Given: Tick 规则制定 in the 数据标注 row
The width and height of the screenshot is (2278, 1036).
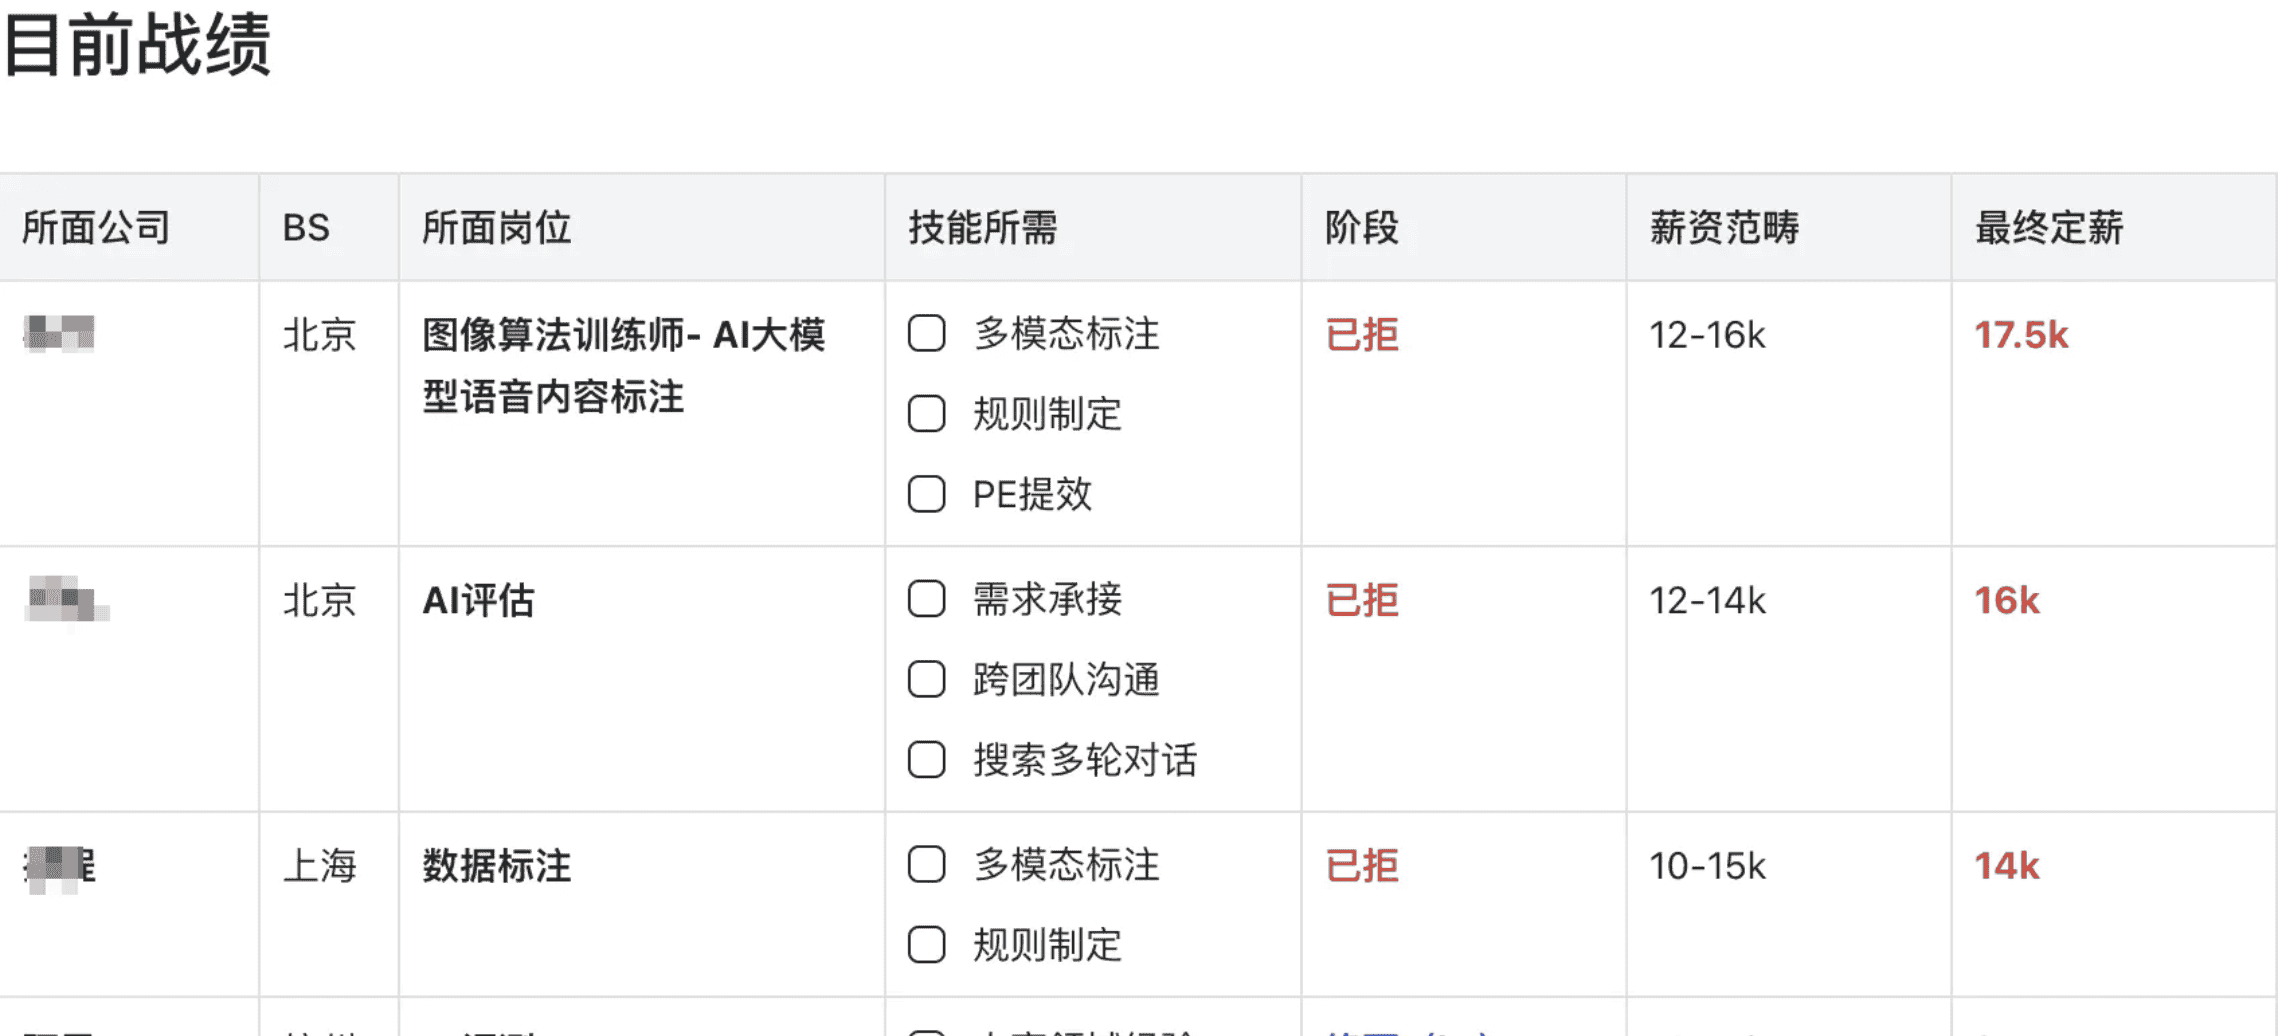Looking at the screenshot, I should pyautogui.click(x=926, y=945).
